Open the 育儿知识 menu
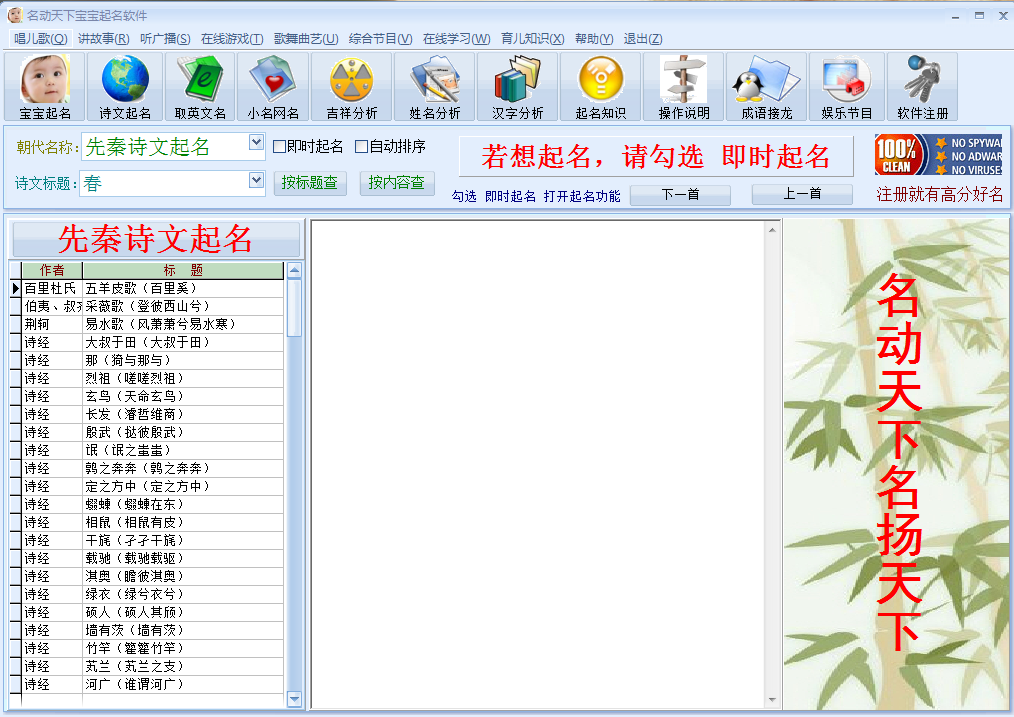This screenshot has width=1014, height=717. point(532,39)
